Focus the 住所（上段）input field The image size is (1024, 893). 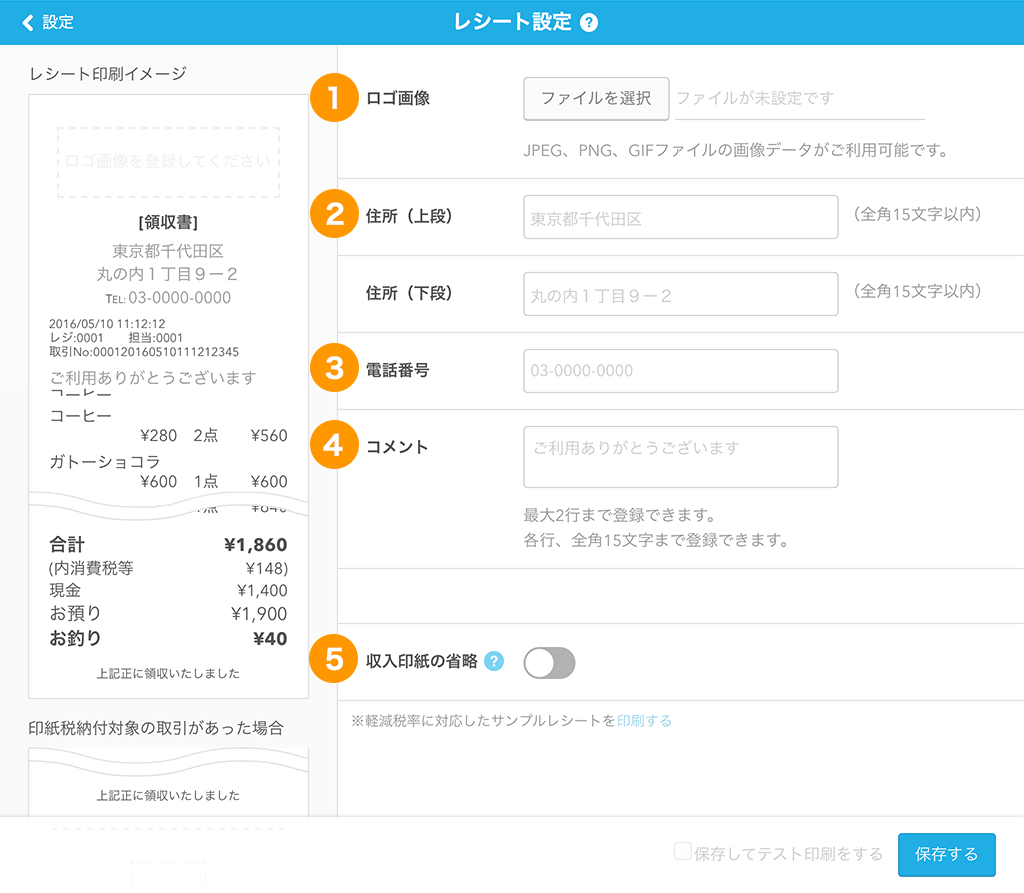(680, 218)
